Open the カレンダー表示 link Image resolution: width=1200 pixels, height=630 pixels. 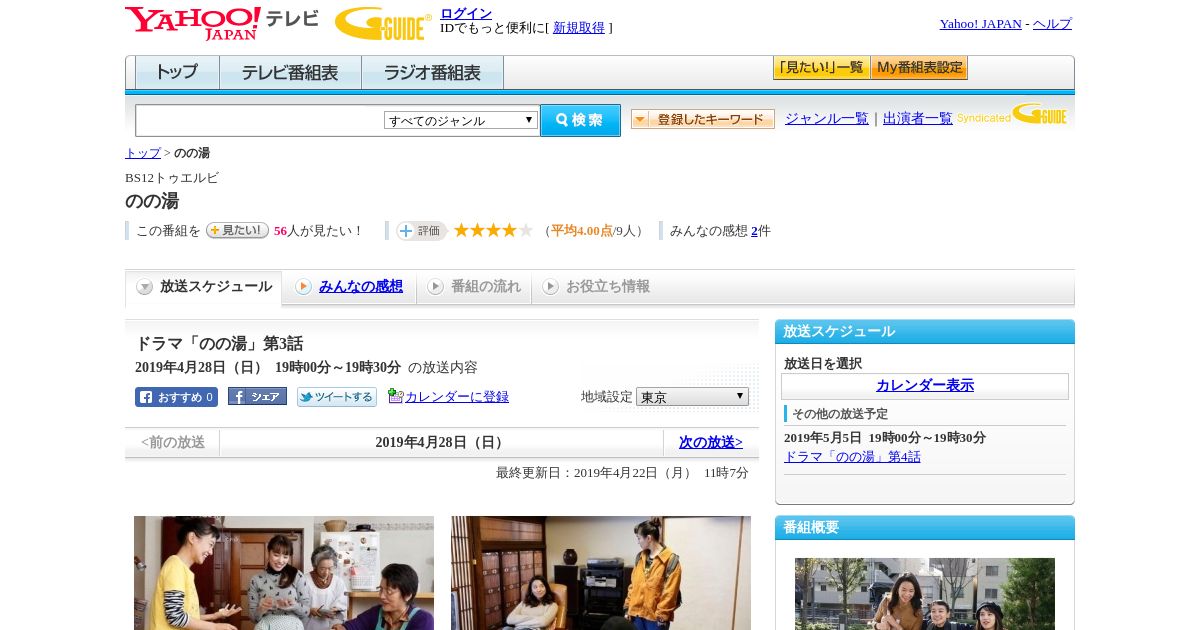point(925,386)
